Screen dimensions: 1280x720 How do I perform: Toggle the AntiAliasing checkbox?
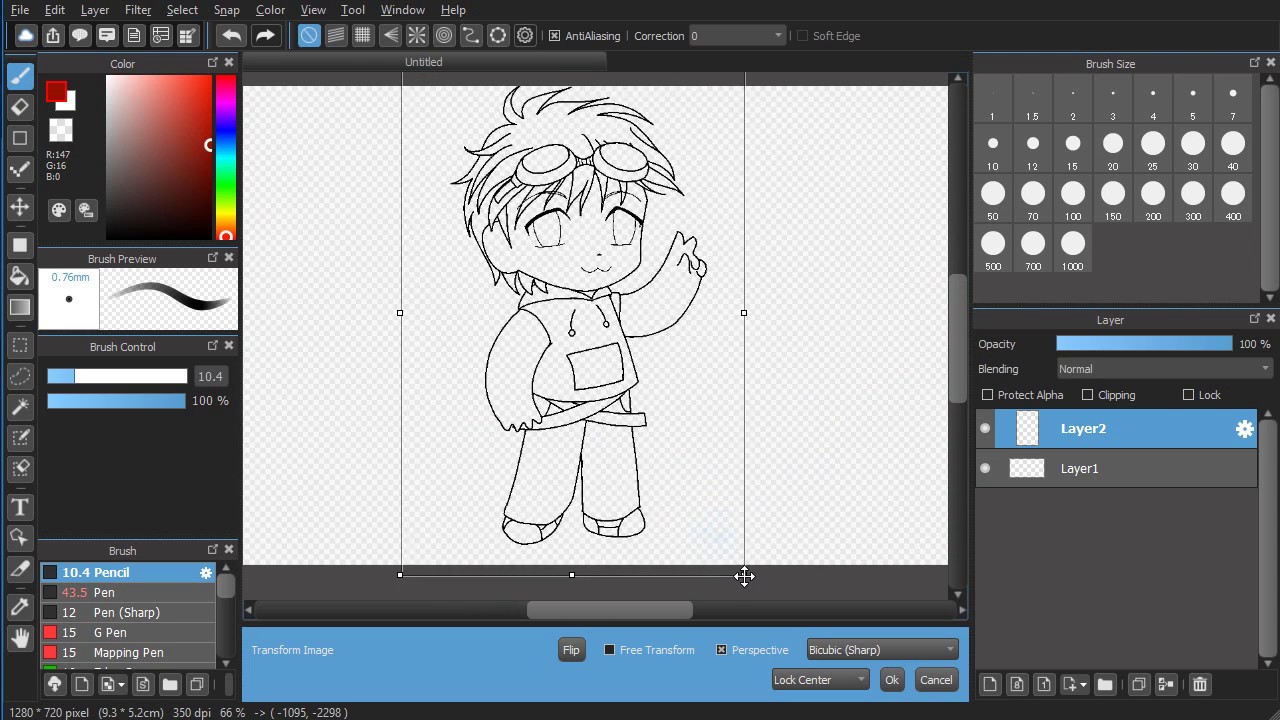click(x=555, y=35)
